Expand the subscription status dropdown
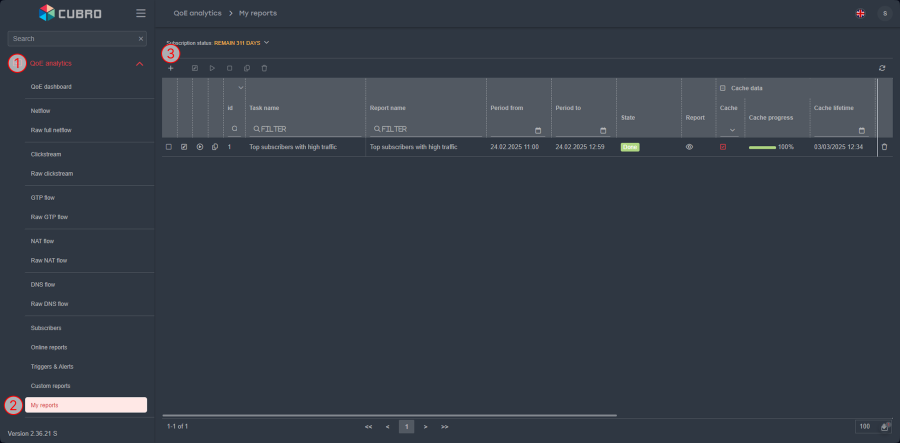 coord(267,43)
